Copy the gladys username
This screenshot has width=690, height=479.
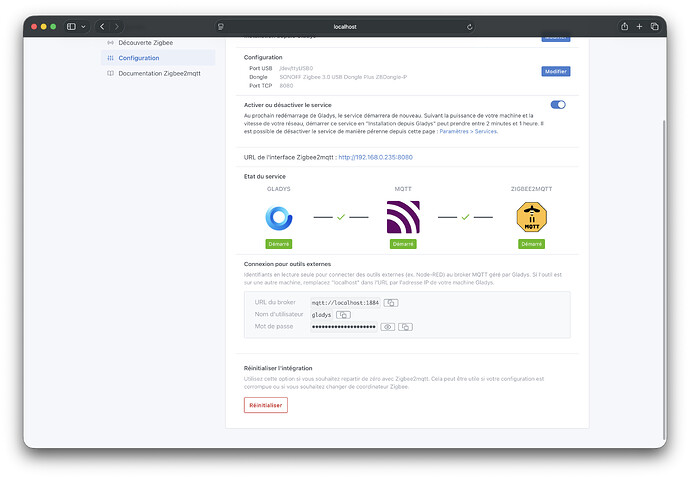pos(343,315)
